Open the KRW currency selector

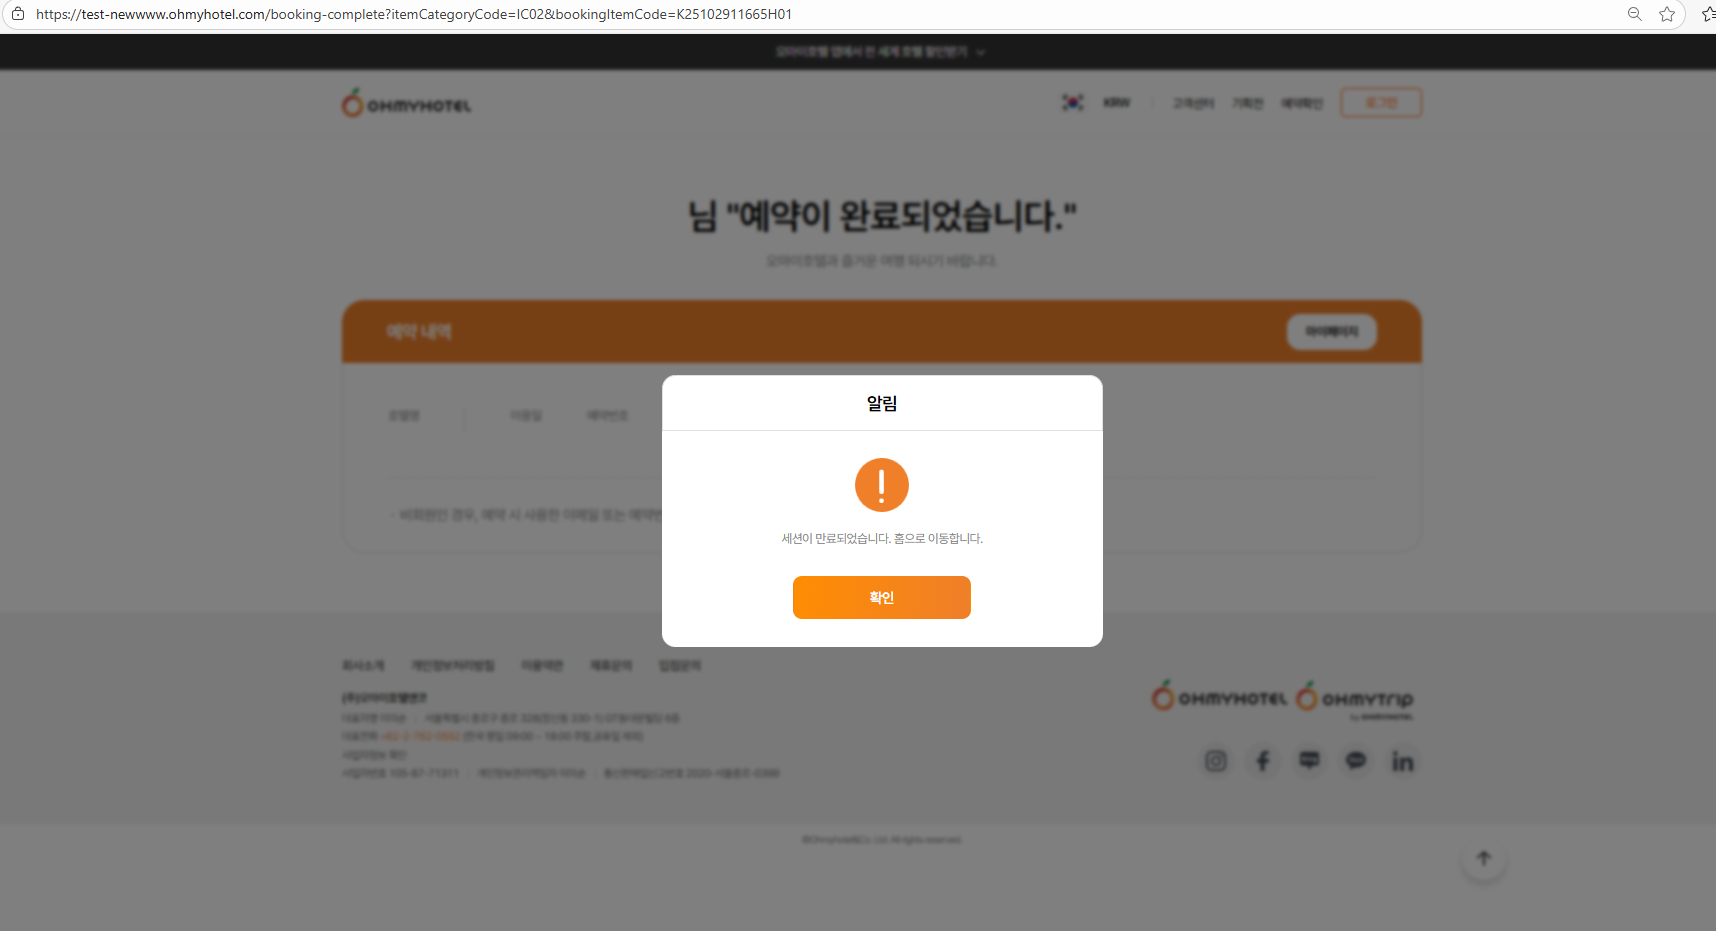pos(1116,102)
